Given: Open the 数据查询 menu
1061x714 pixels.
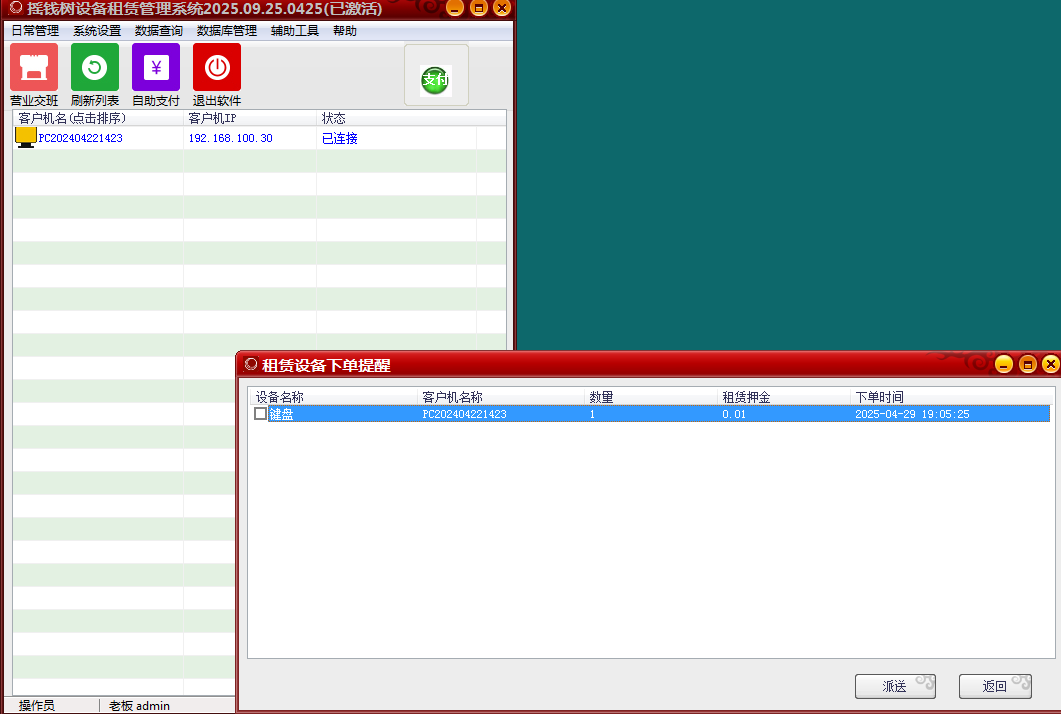Looking at the screenshot, I should pos(159,31).
